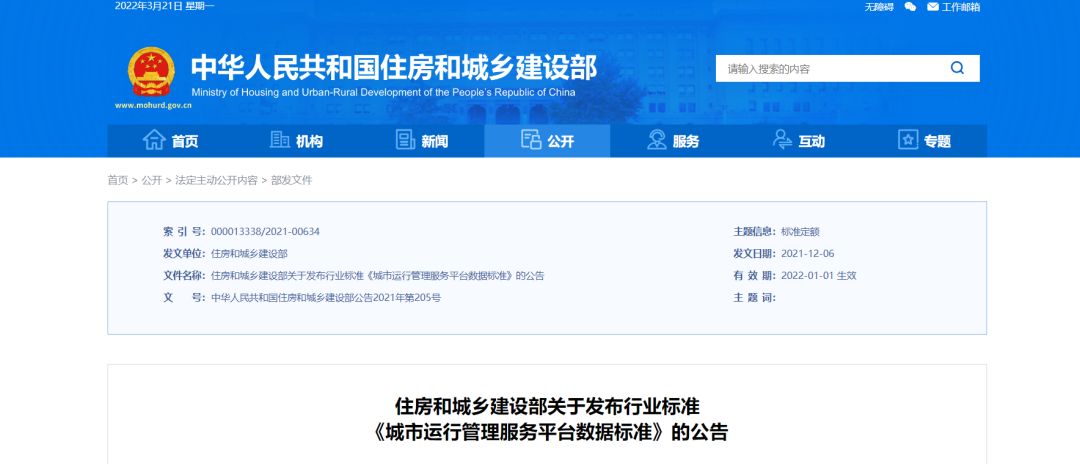This screenshot has height=464, width=1080.
Task: Click the house icon beside 首页
Action: pyautogui.click(x=154, y=140)
